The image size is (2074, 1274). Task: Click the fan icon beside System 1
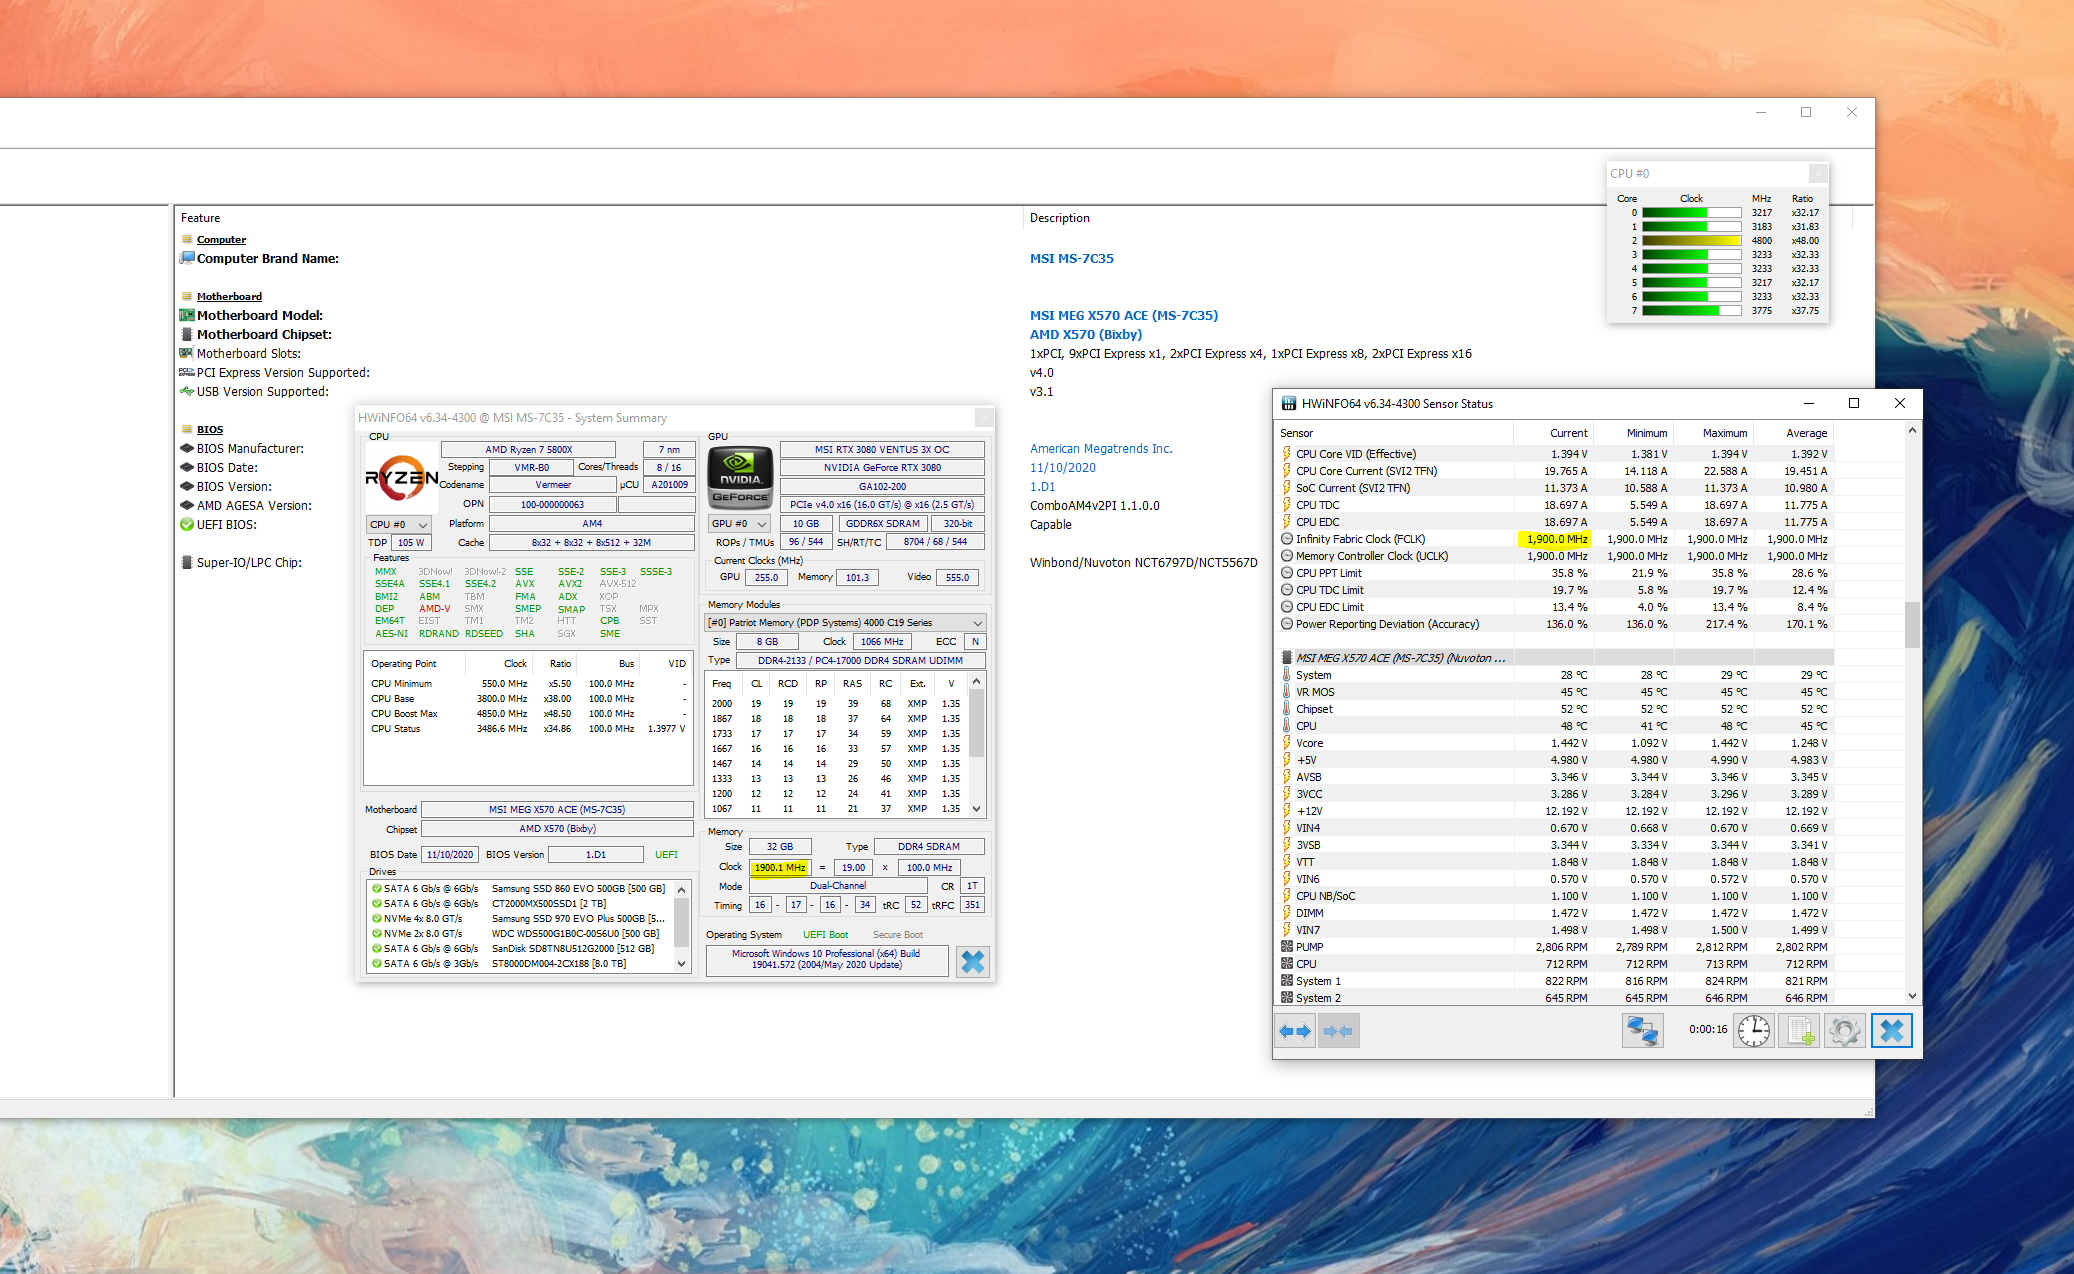1287,981
